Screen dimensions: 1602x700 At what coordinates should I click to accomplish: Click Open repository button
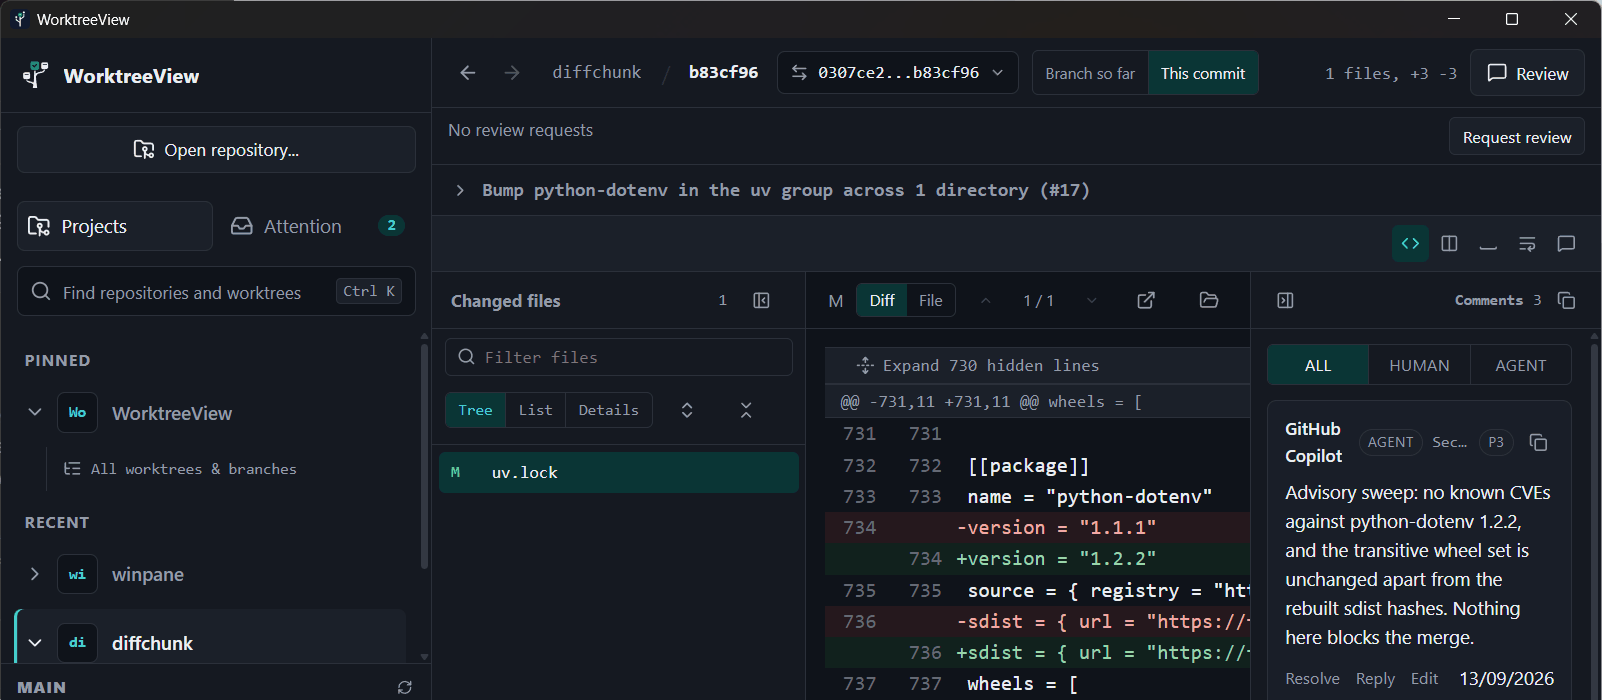[216, 149]
